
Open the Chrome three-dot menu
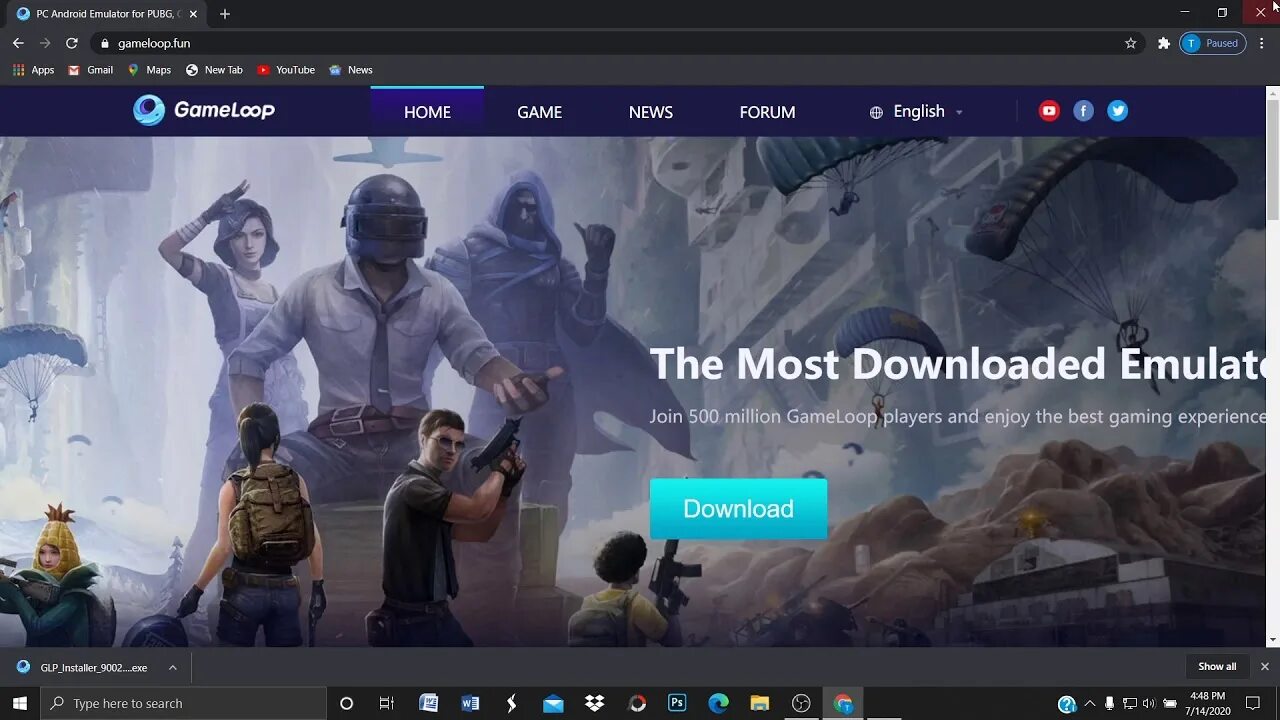coord(1263,43)
